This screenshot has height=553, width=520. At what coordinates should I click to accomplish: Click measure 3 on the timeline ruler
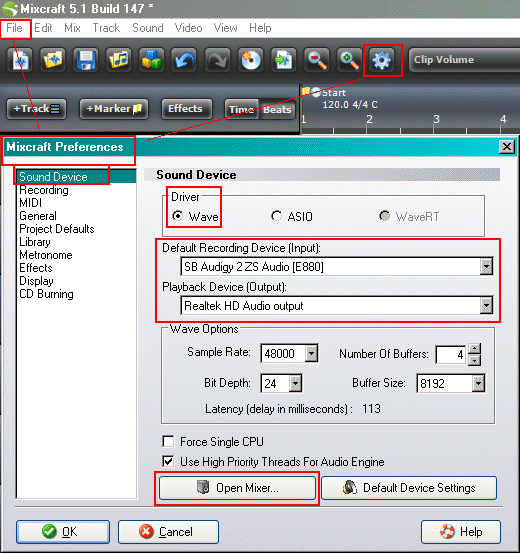(436, 119)
